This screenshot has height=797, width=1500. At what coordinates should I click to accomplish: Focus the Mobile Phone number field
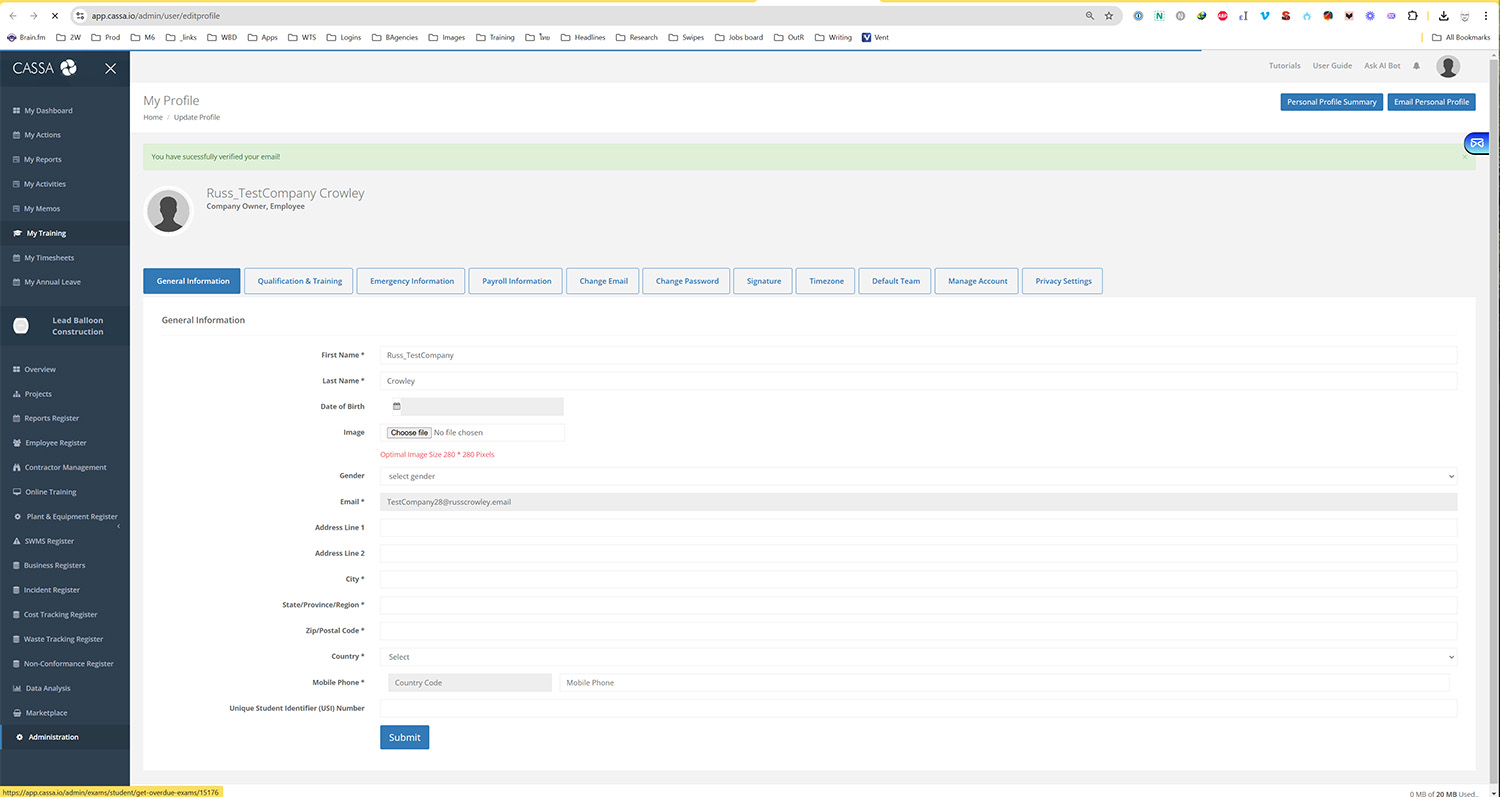(x=1004, y=683)
